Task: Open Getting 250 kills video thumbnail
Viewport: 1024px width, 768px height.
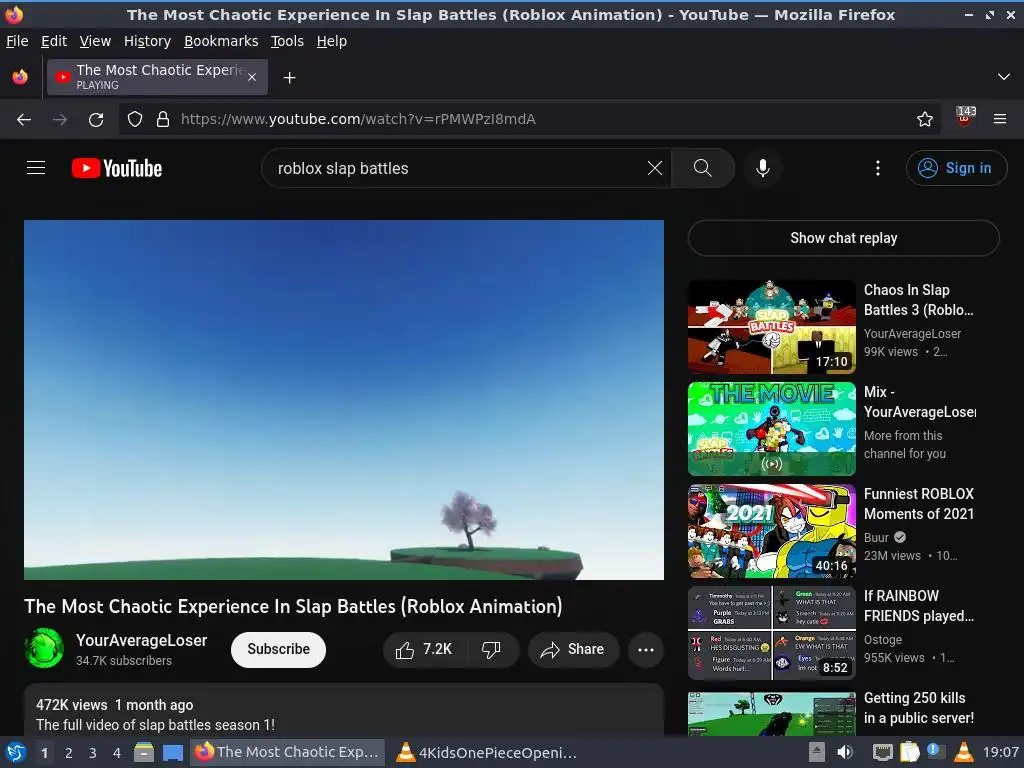Action: pos(772,714)
